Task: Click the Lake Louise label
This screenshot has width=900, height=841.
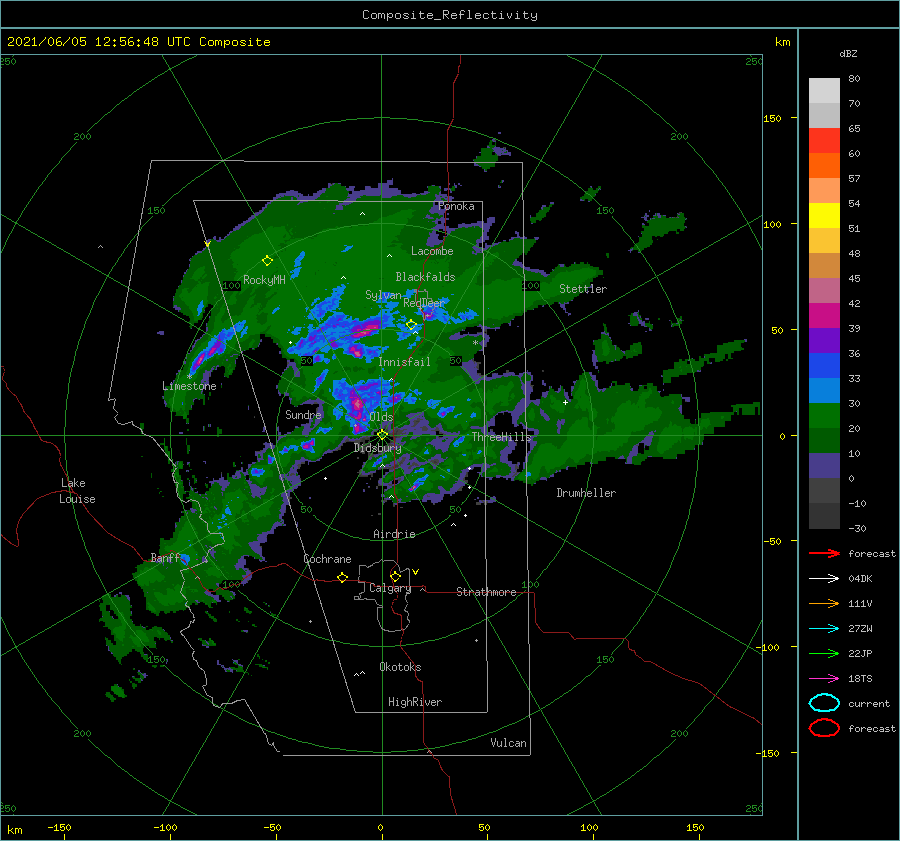Action: (77, 491)
